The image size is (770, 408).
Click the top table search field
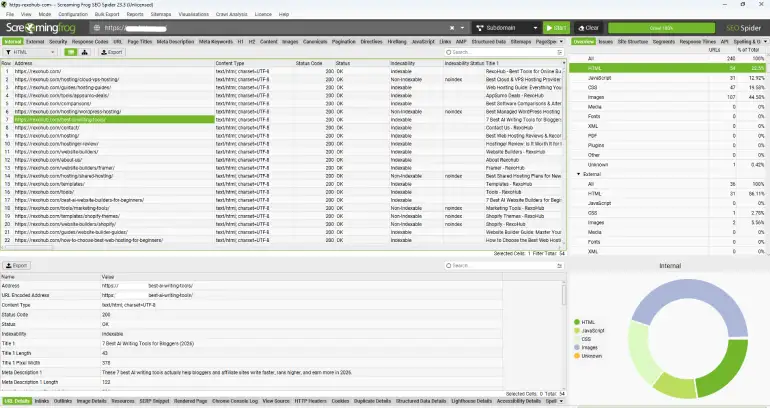503,52
